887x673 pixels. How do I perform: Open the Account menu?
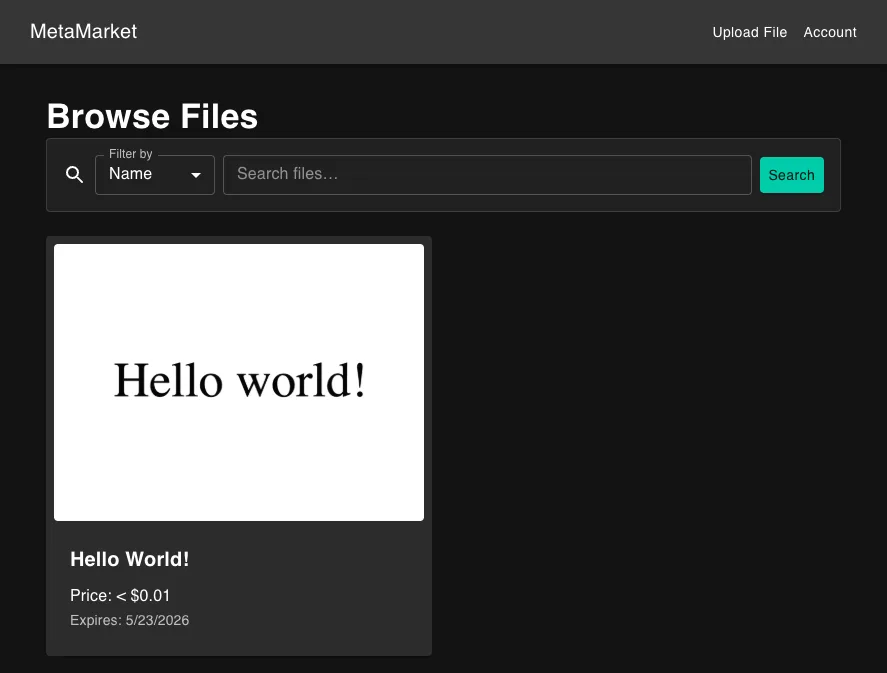[x=830, y=32]
